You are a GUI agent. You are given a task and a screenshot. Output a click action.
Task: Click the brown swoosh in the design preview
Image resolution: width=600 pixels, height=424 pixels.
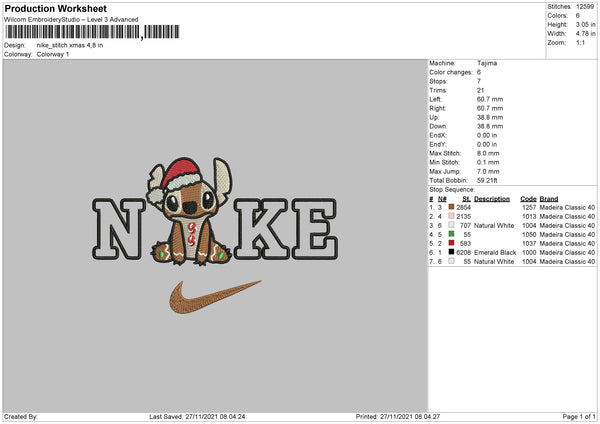[215, 297]
